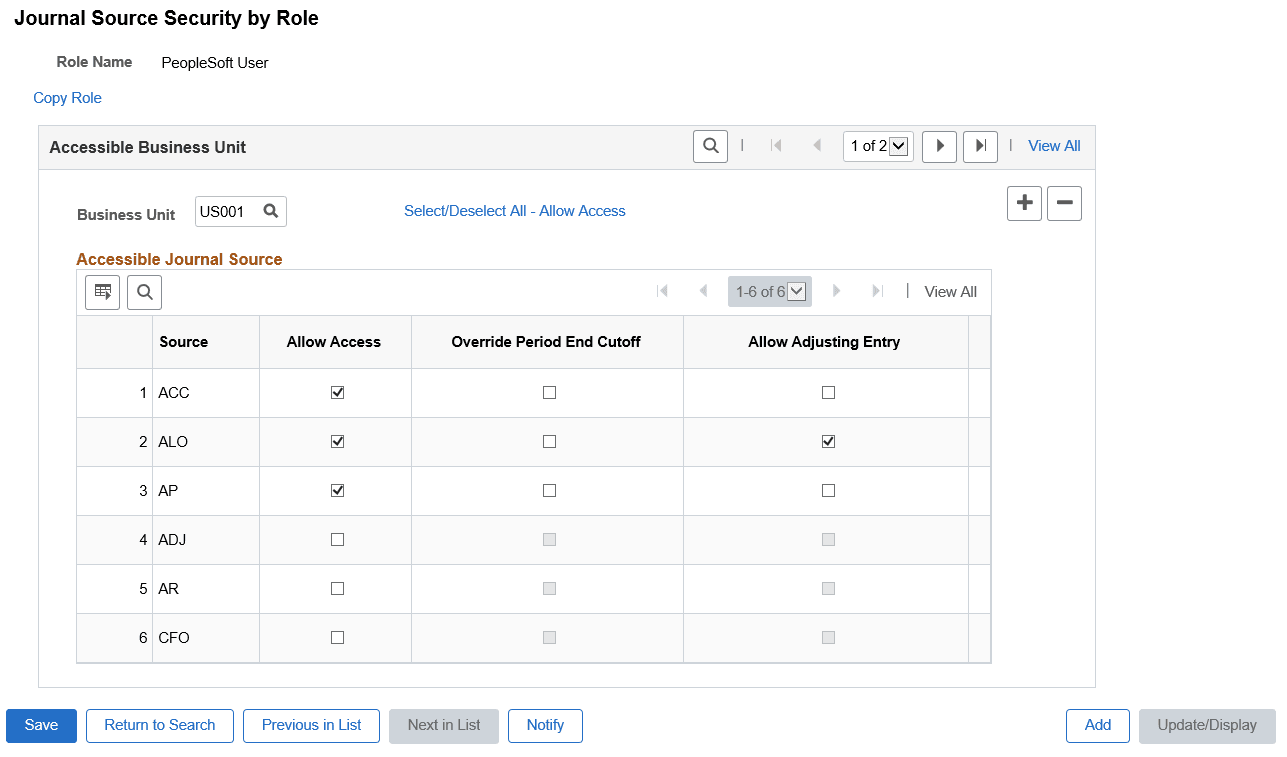Open the '1 of 2' record selector dropdown
Viewport: 1287px width, 757px height.
tap(877, 146)
